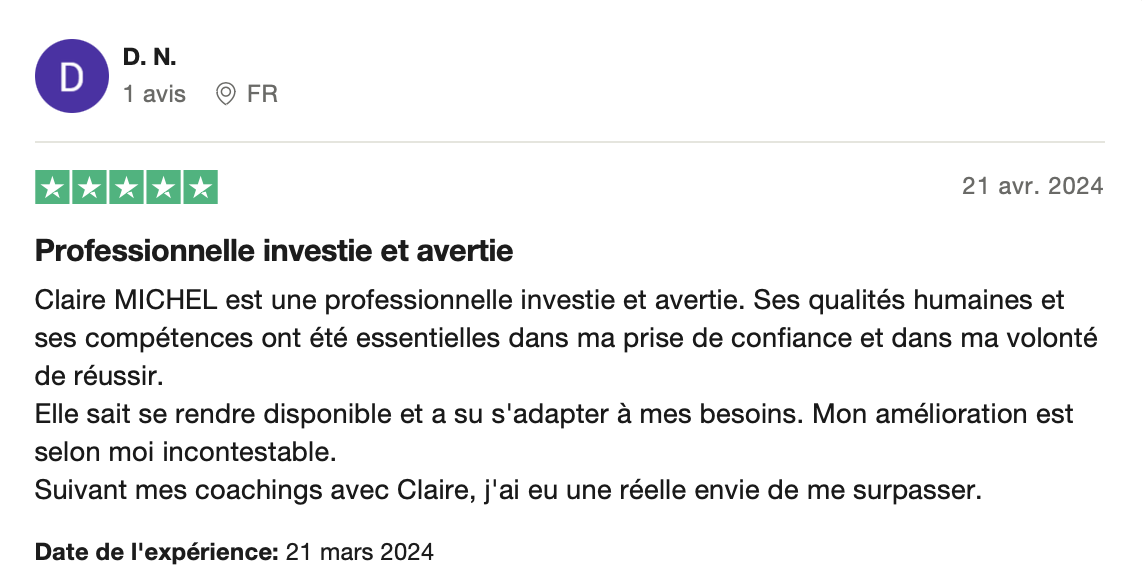This screenshot has width=1142, height=588.
Task: Open reviewer profile "D. N."
Action: tap(150, 58)
